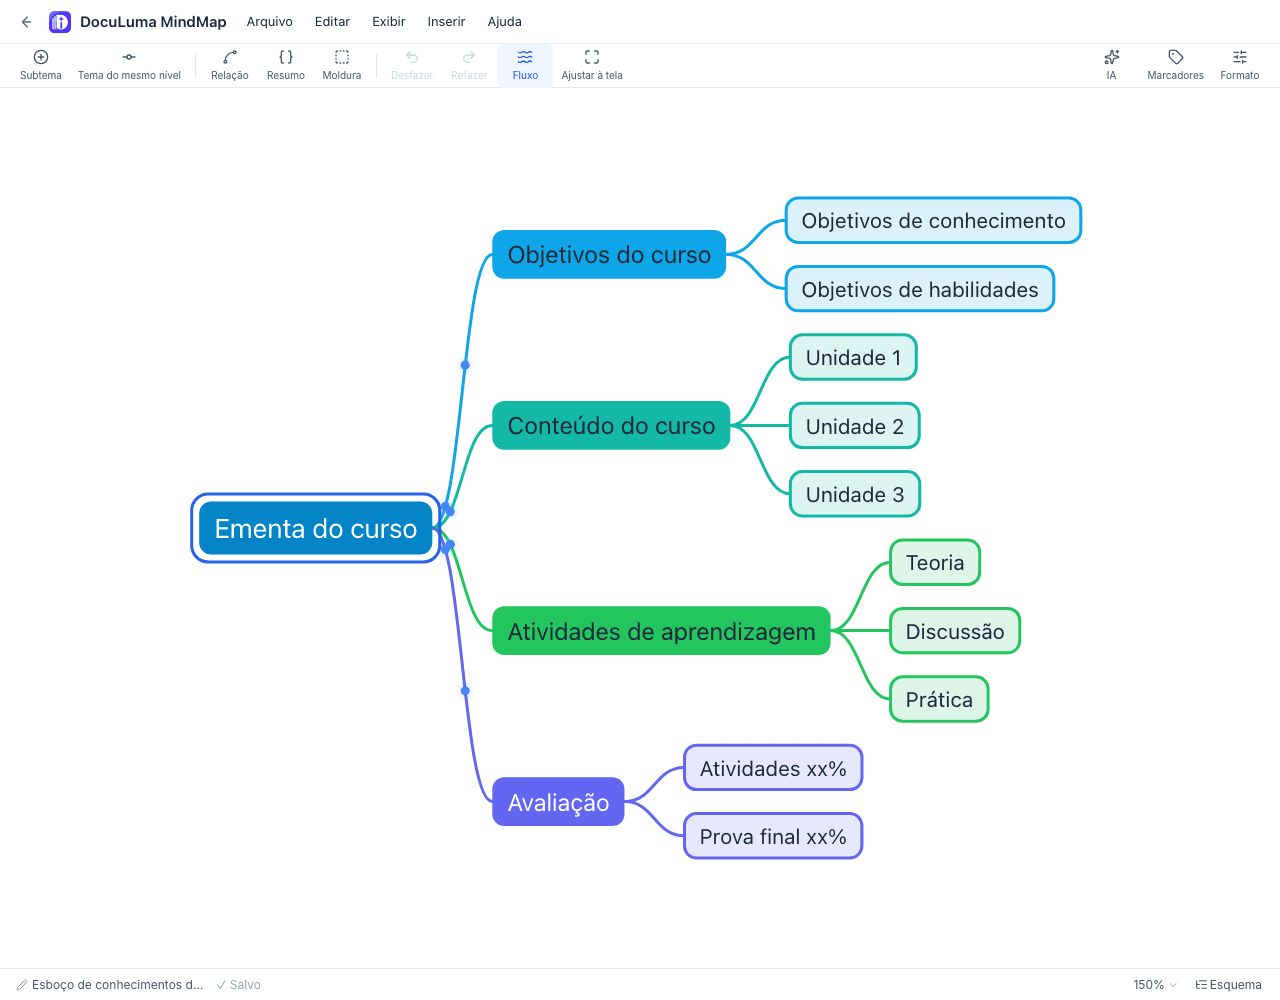
Task: Open the Formato panel
Action: 1240,66
